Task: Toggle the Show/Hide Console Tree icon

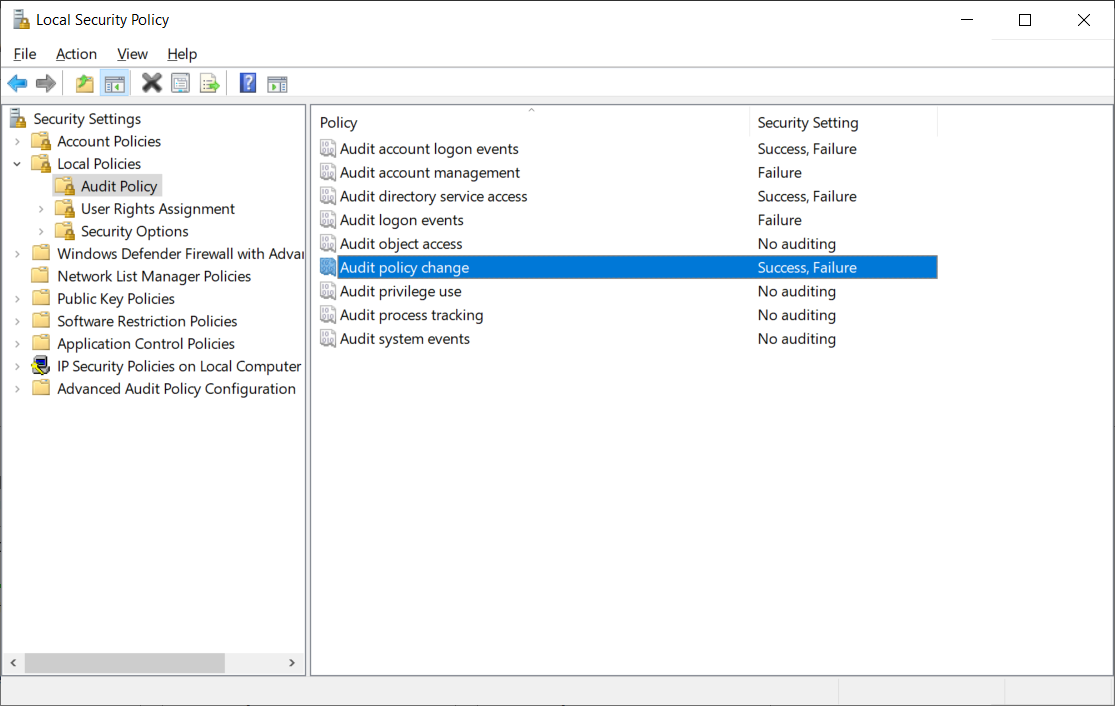Action: tap(115, 83)
